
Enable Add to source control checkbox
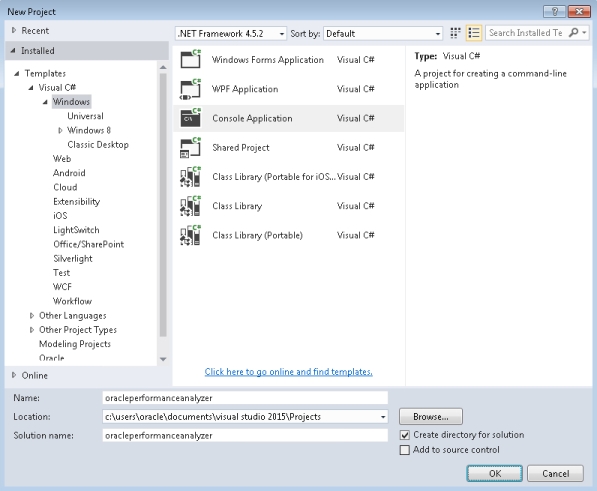coord(405,450)
